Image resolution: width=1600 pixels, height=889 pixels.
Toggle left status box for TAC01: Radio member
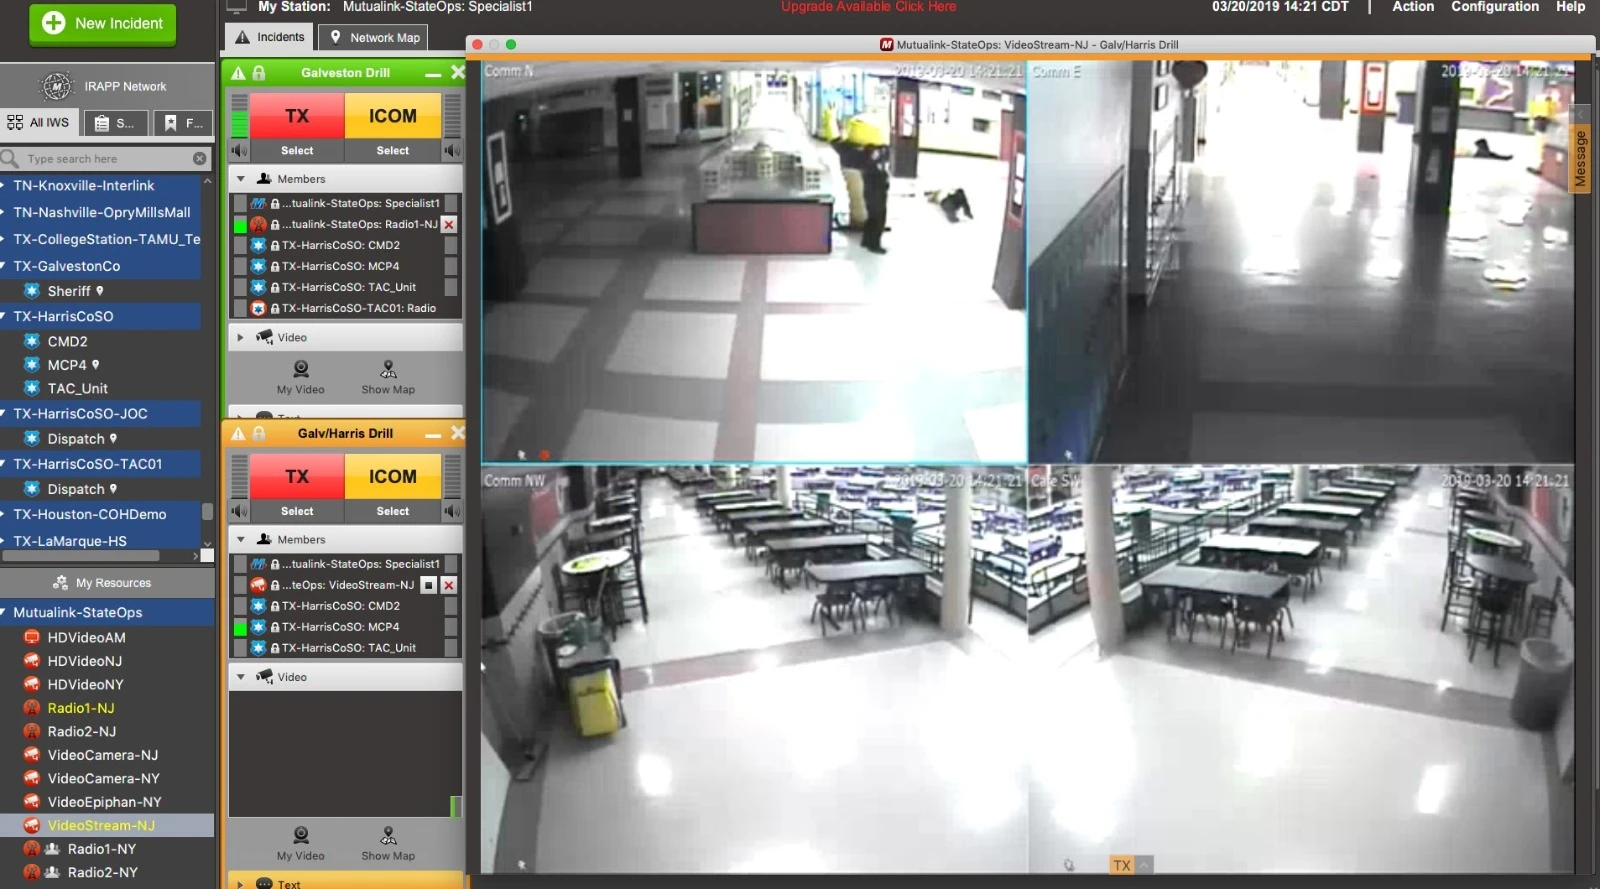point(240,309)
